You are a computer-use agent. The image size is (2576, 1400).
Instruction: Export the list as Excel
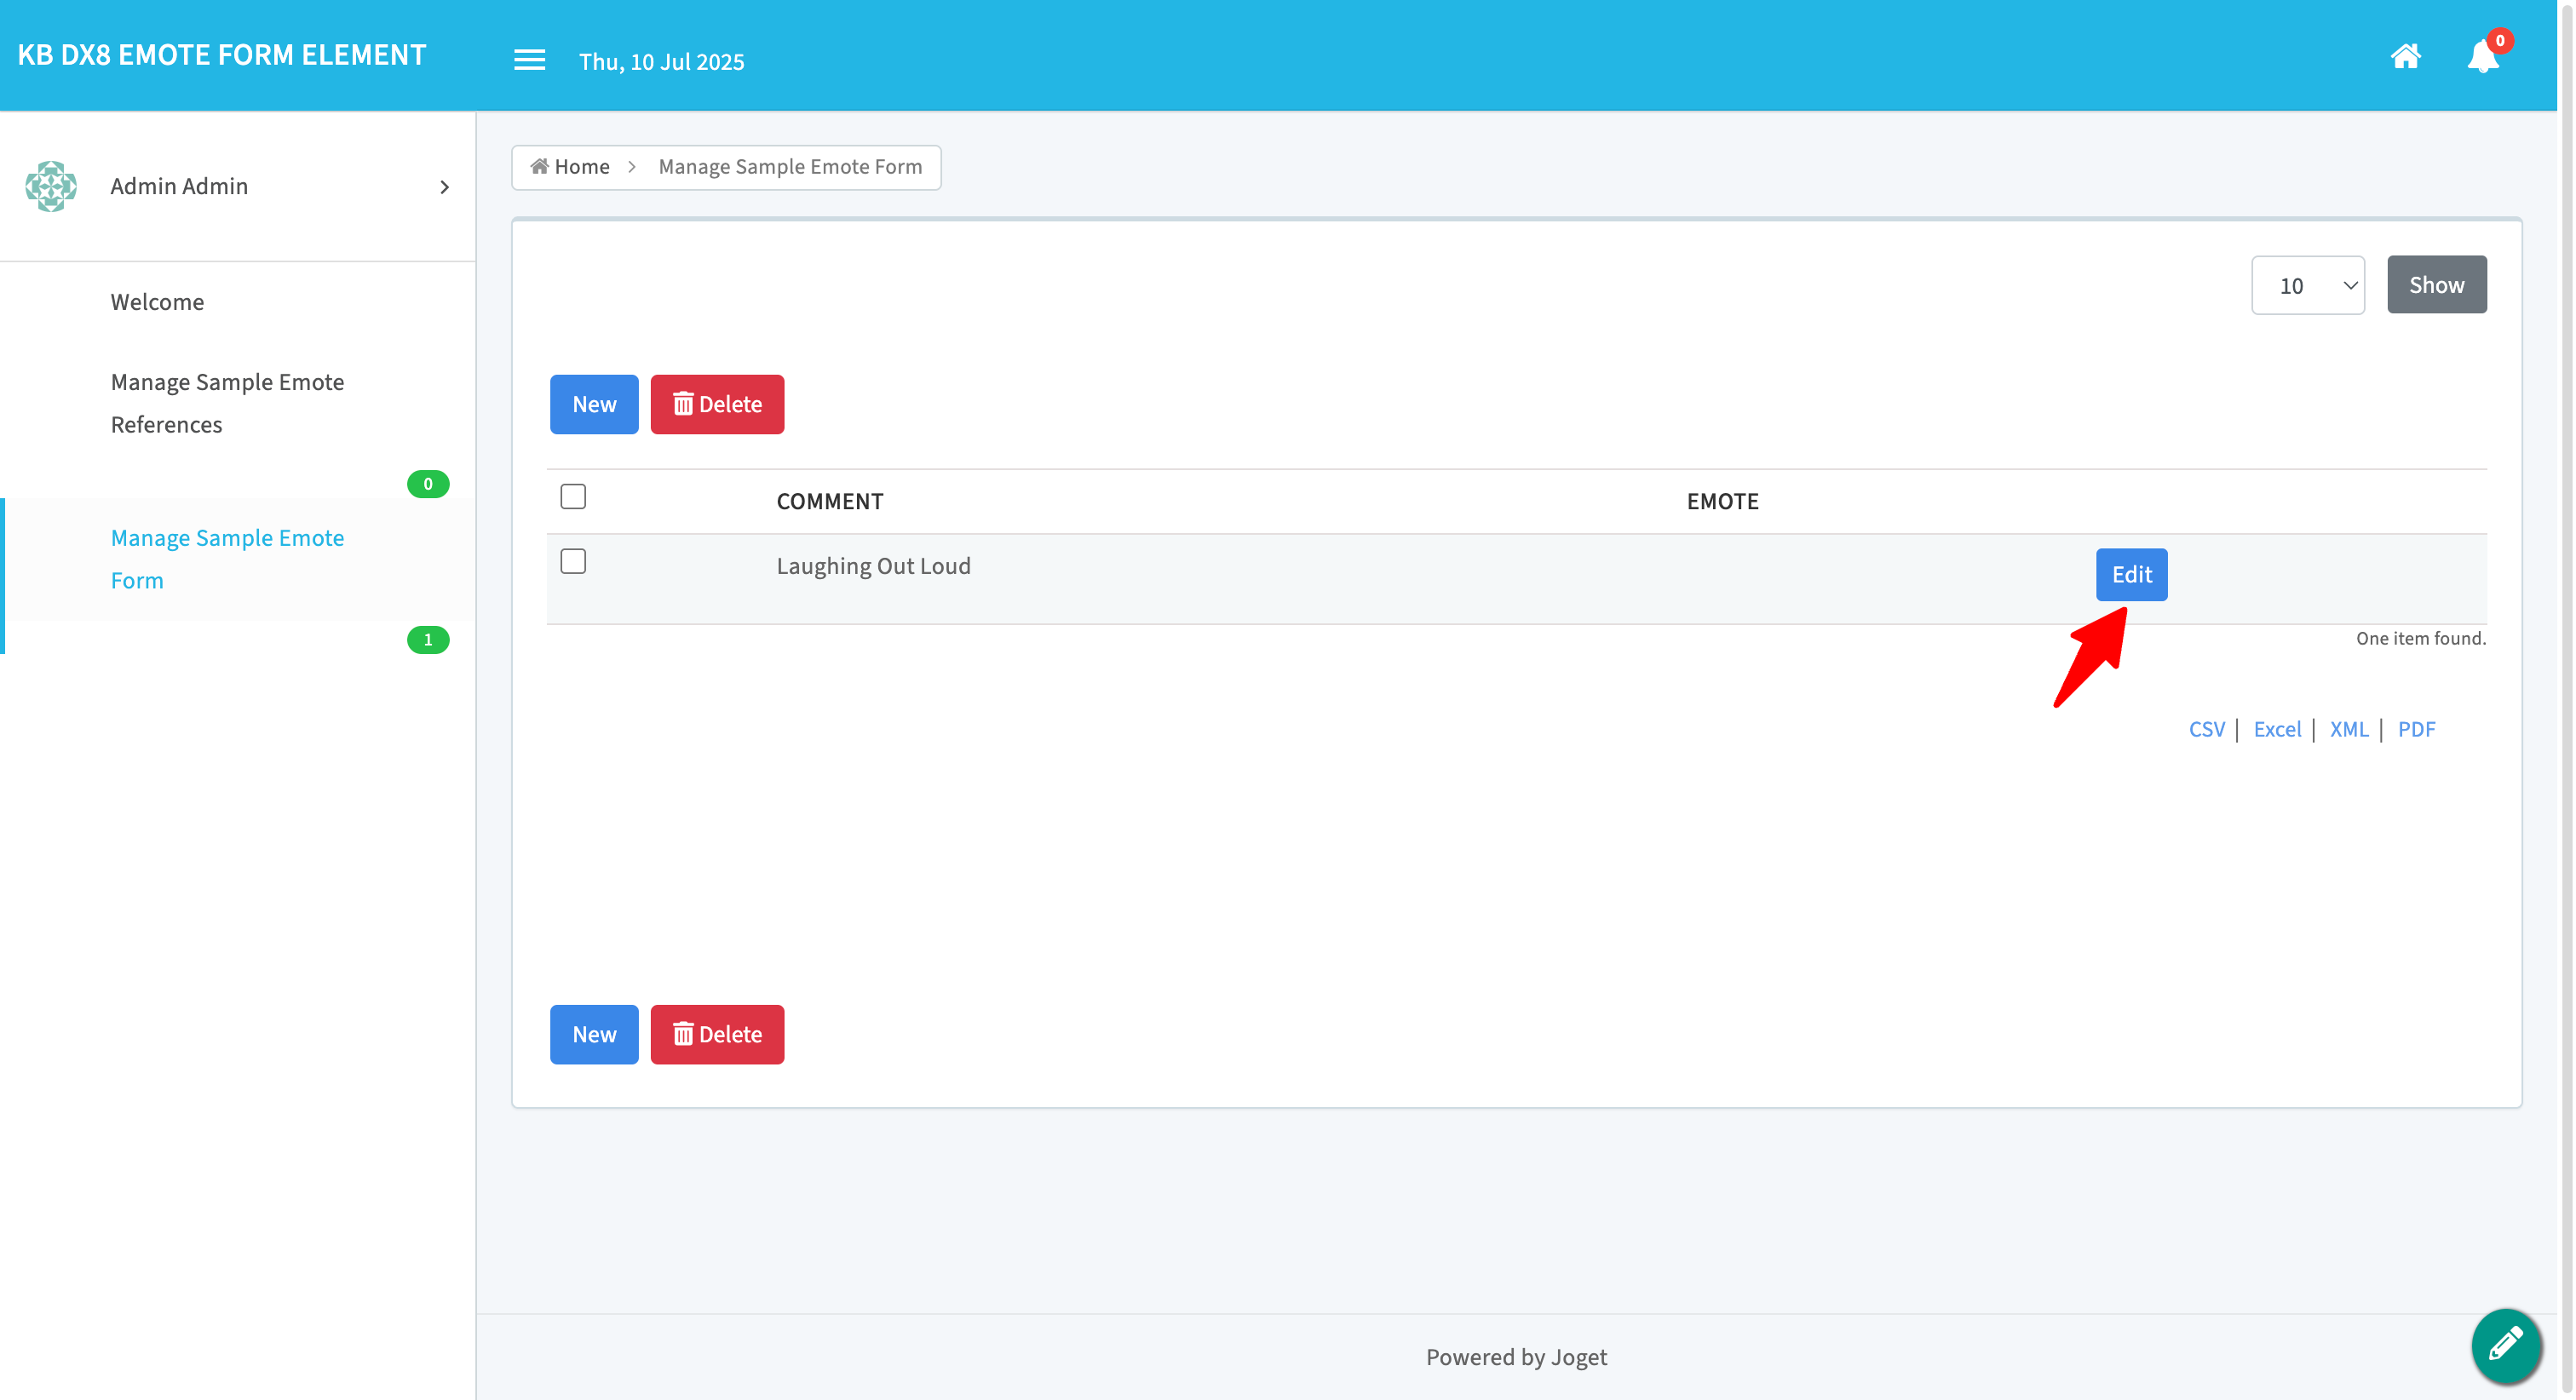(2277, 729)
